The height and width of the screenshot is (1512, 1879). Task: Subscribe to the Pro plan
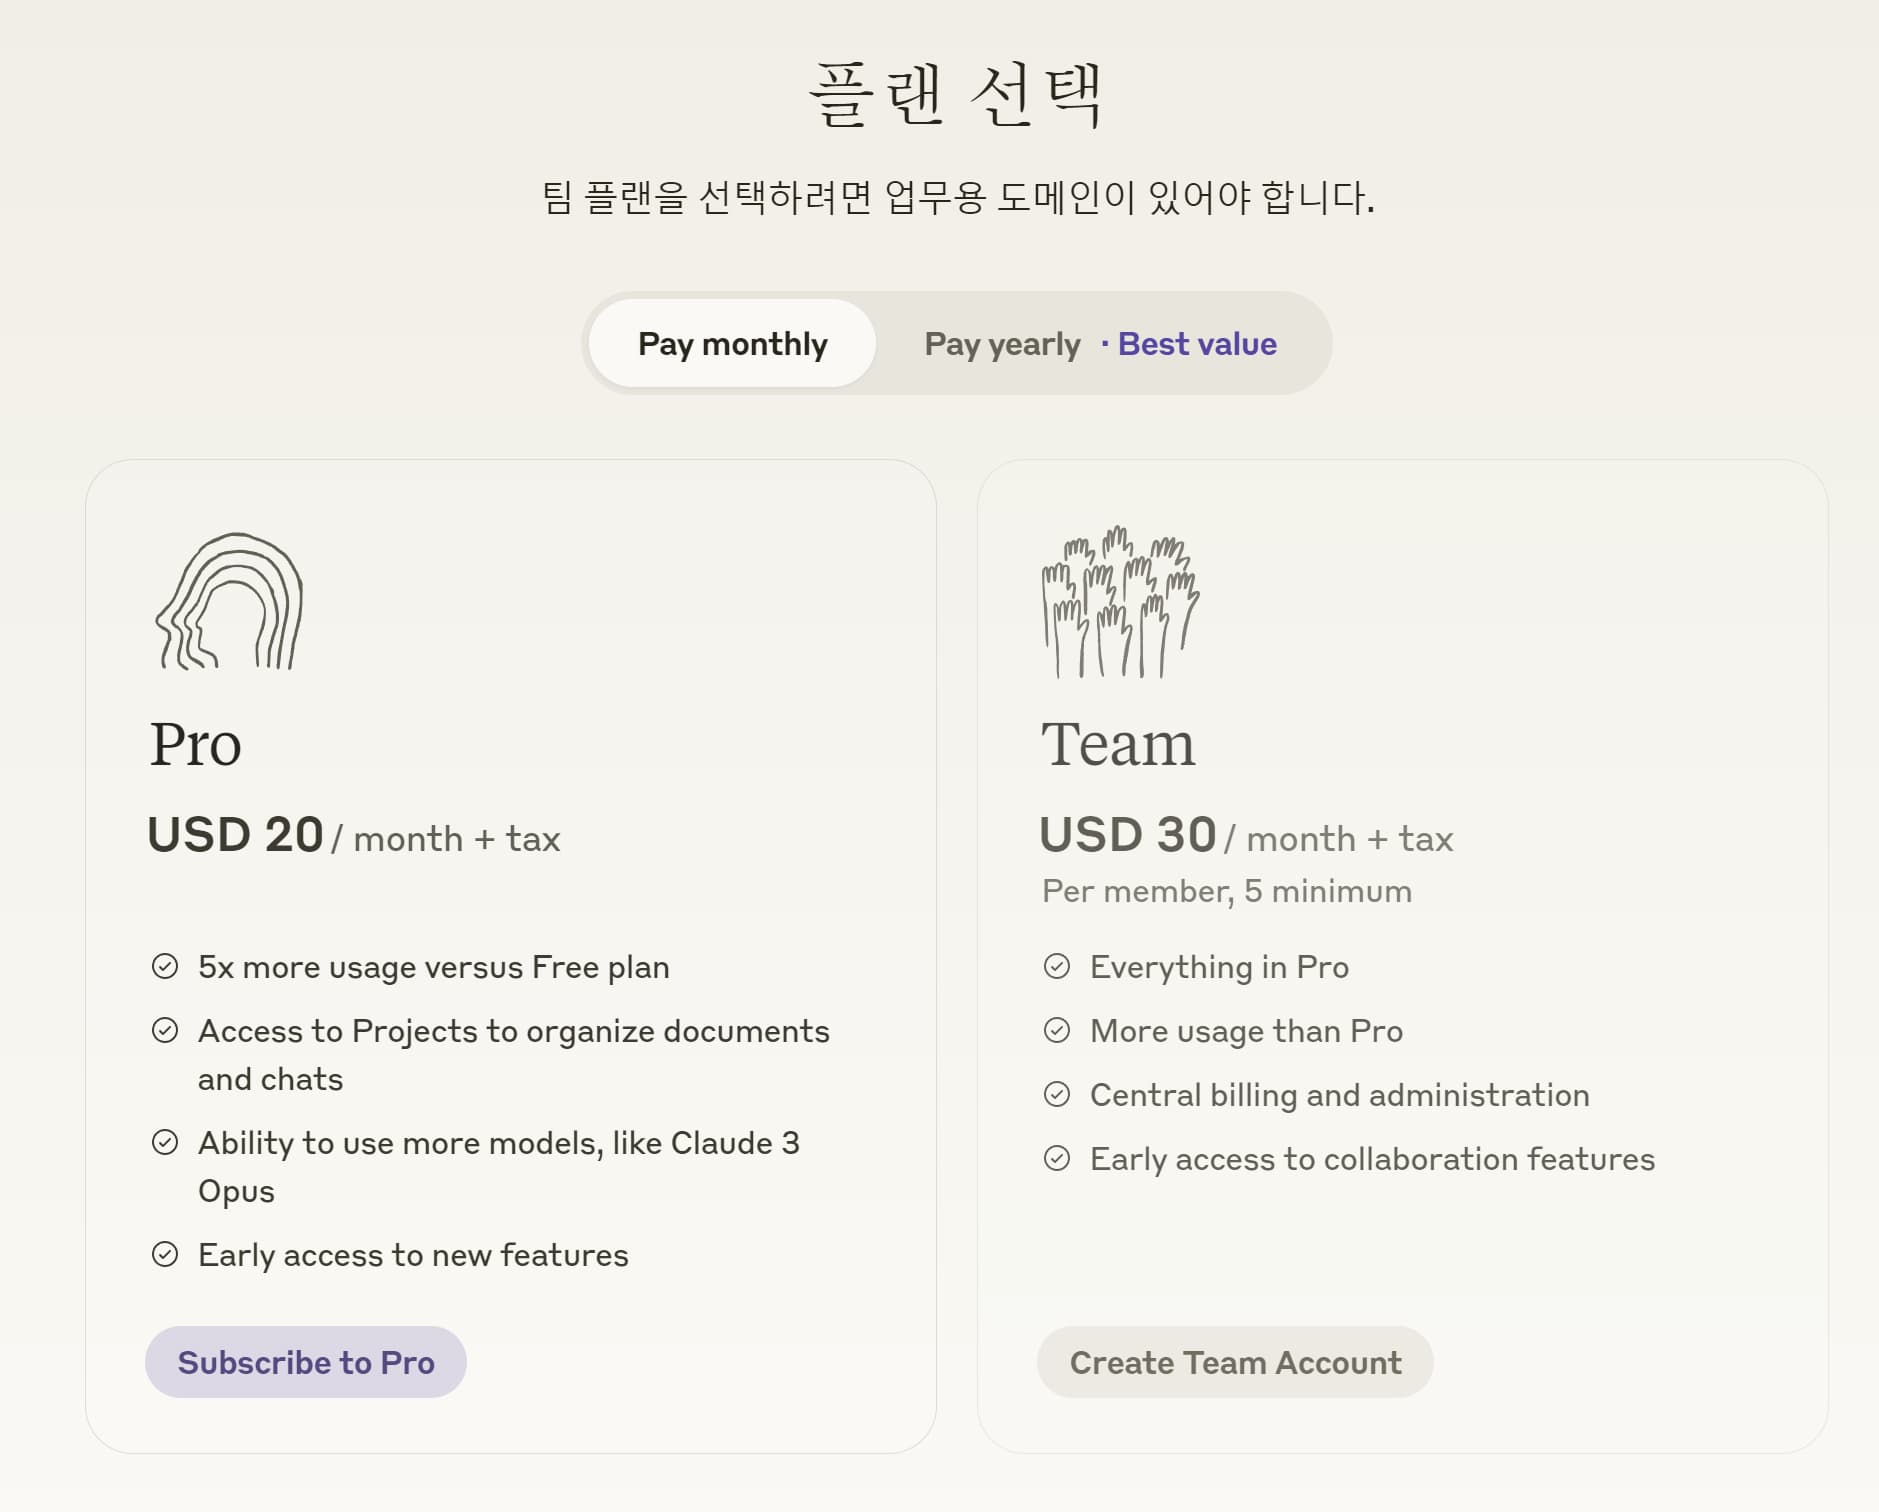pos(305,1361)
